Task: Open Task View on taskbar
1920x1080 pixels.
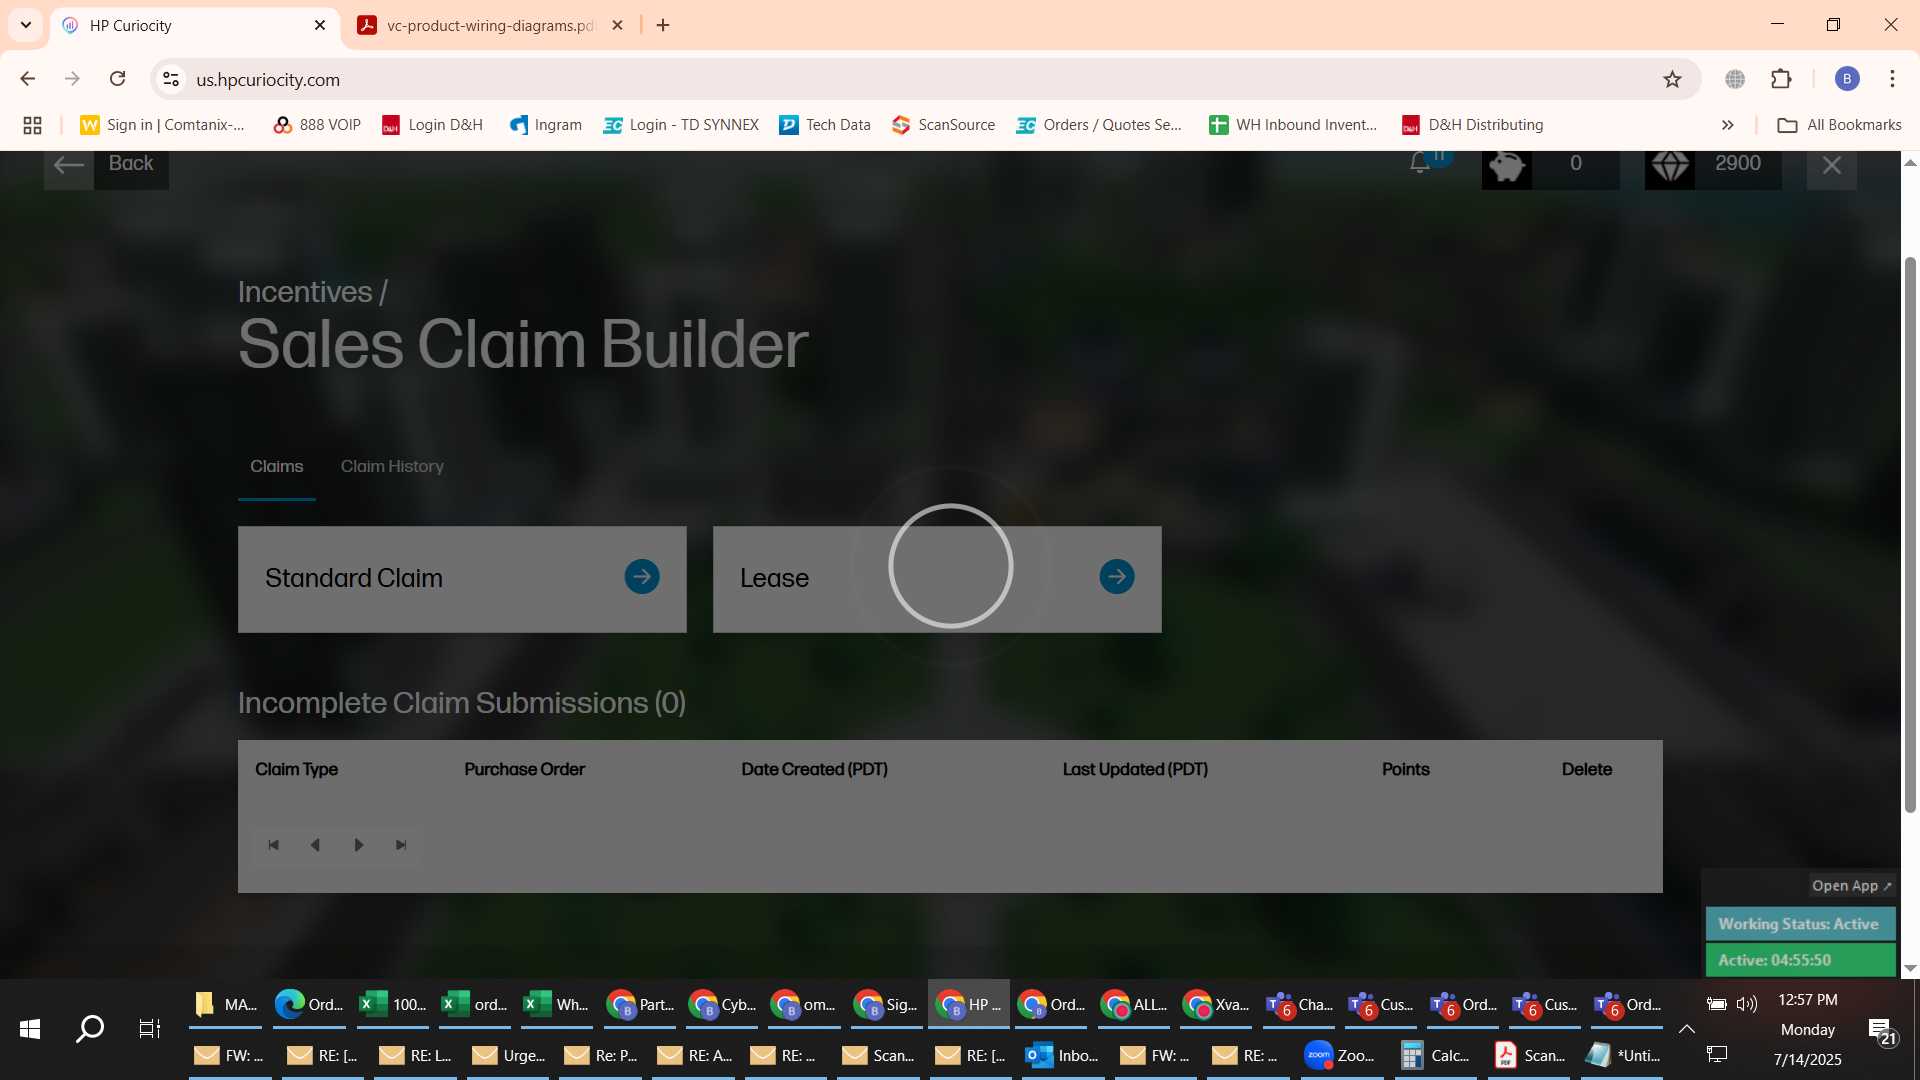Action: pyautogui.click(x=150, y=1029)
